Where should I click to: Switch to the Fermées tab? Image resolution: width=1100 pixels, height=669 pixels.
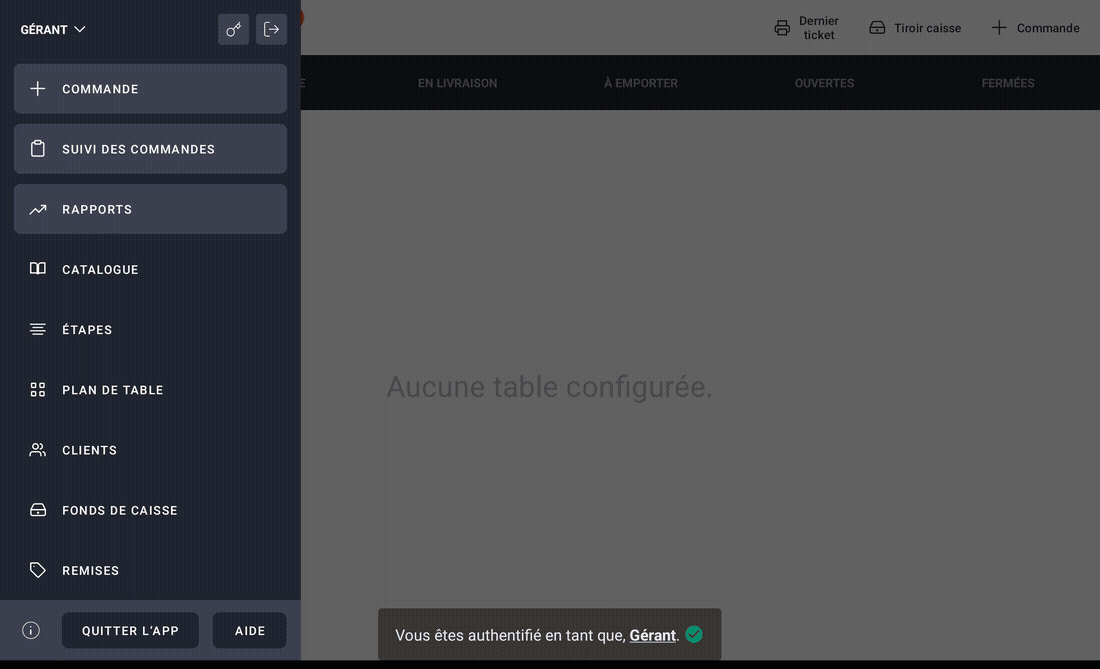[1008, 83]
